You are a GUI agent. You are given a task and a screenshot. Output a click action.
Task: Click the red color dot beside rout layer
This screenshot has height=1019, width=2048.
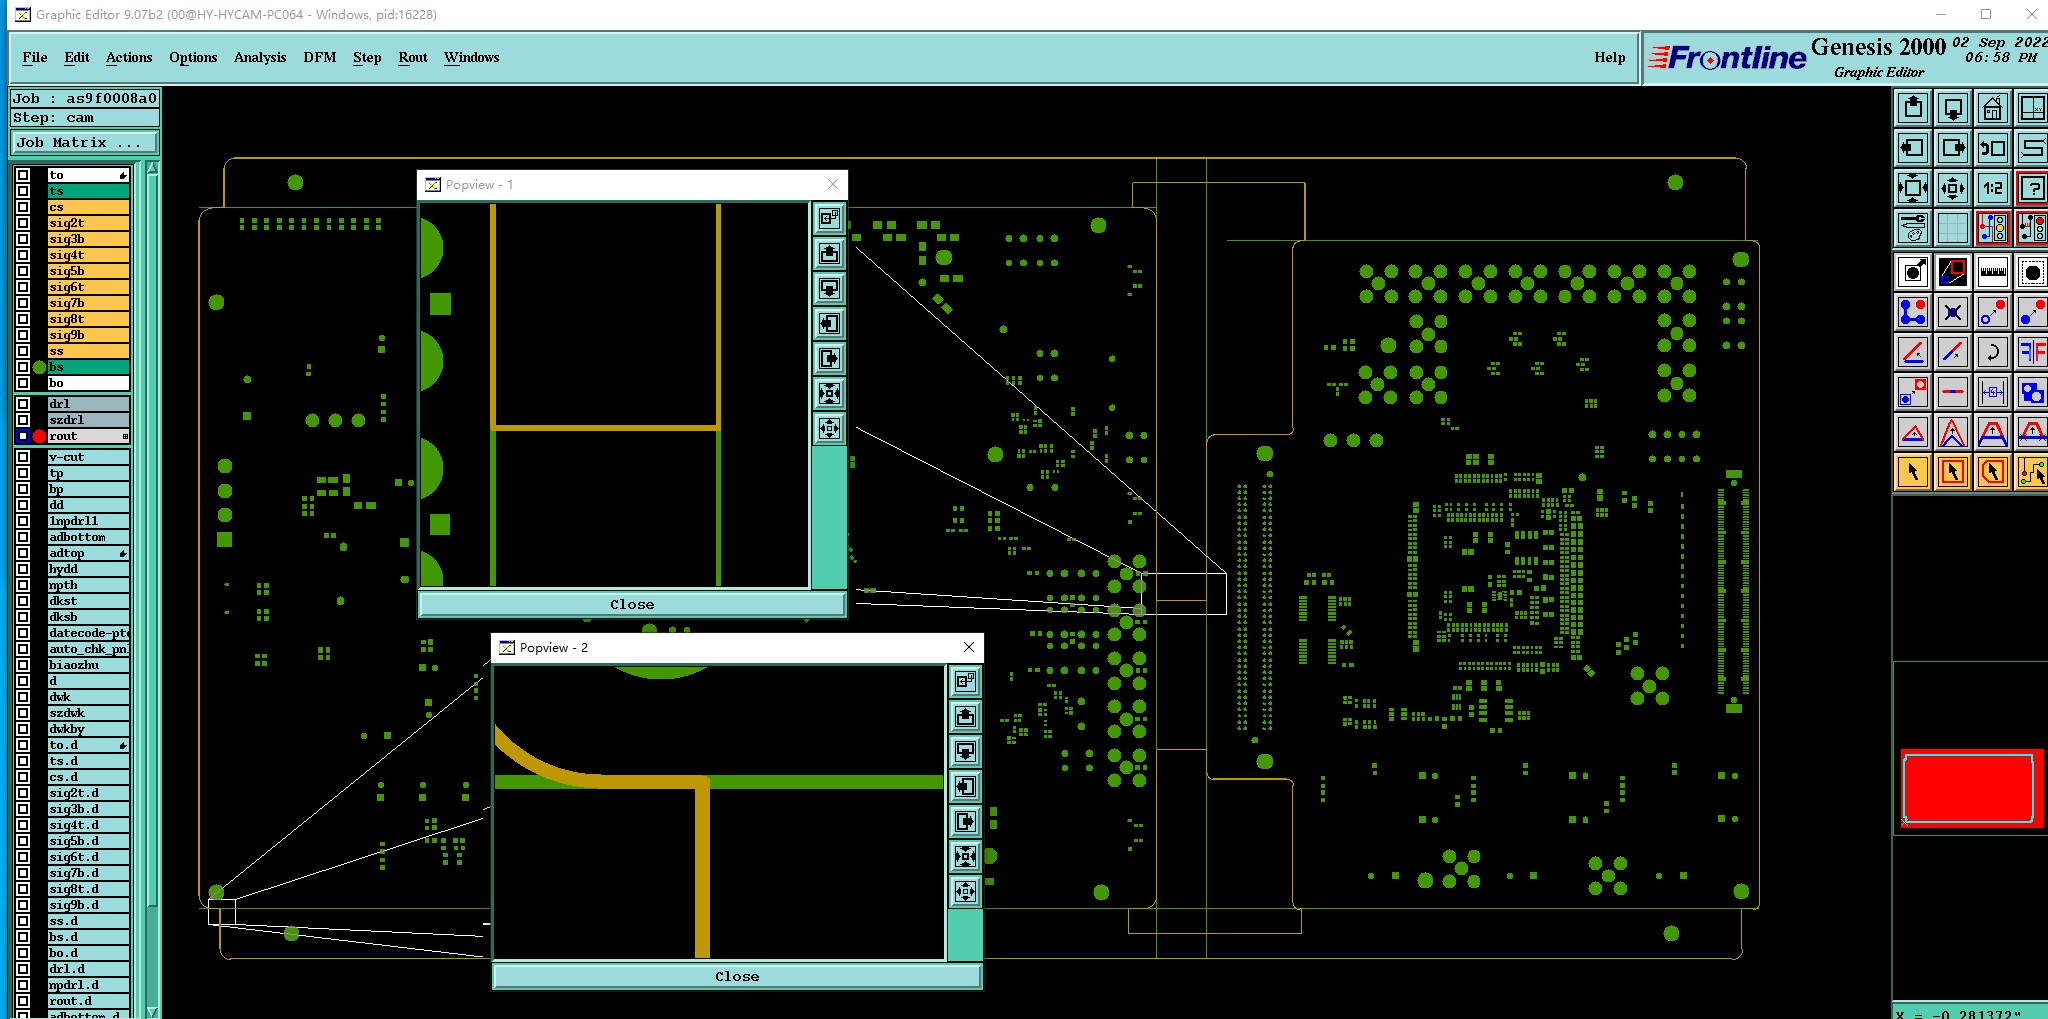[x=40, y=436]
